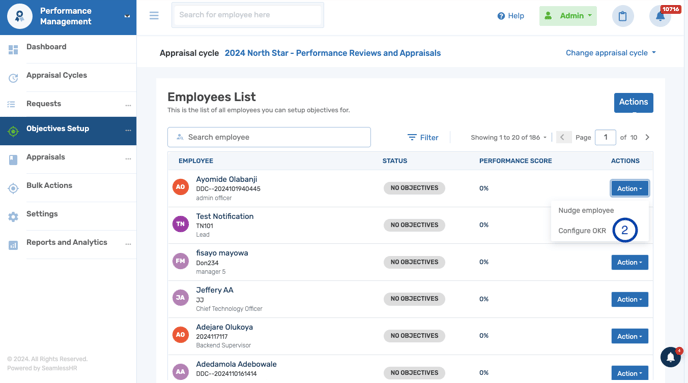Viewport: 688px width, 383px height.
Task: Open 2024 North Star appraisal cycle link
Action: (x=333, y=53)
